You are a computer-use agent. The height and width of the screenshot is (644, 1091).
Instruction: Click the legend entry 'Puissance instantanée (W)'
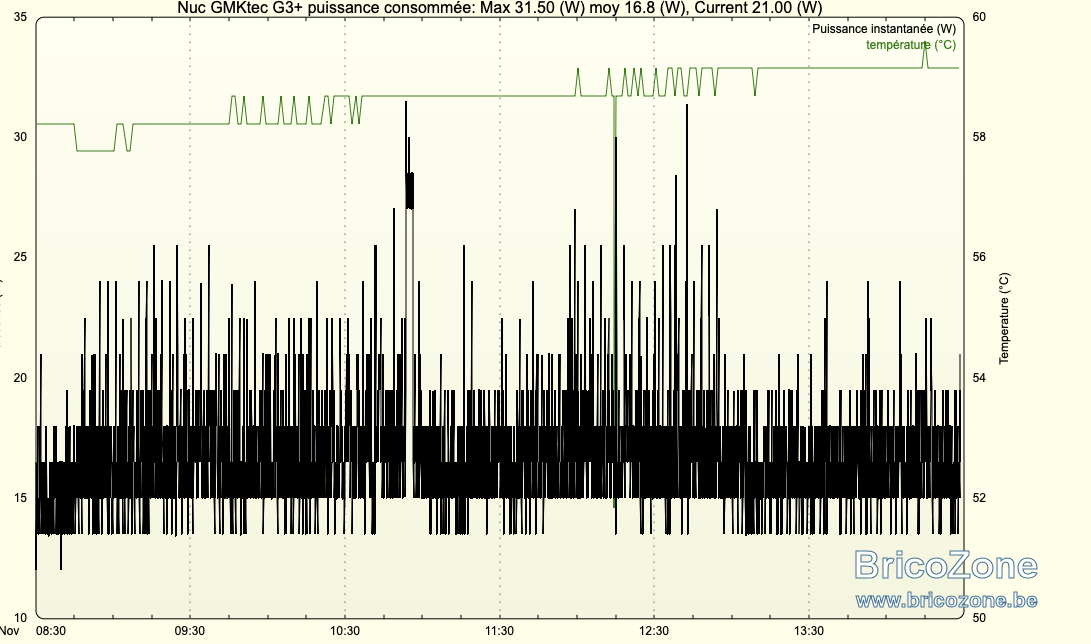point(884,29)
